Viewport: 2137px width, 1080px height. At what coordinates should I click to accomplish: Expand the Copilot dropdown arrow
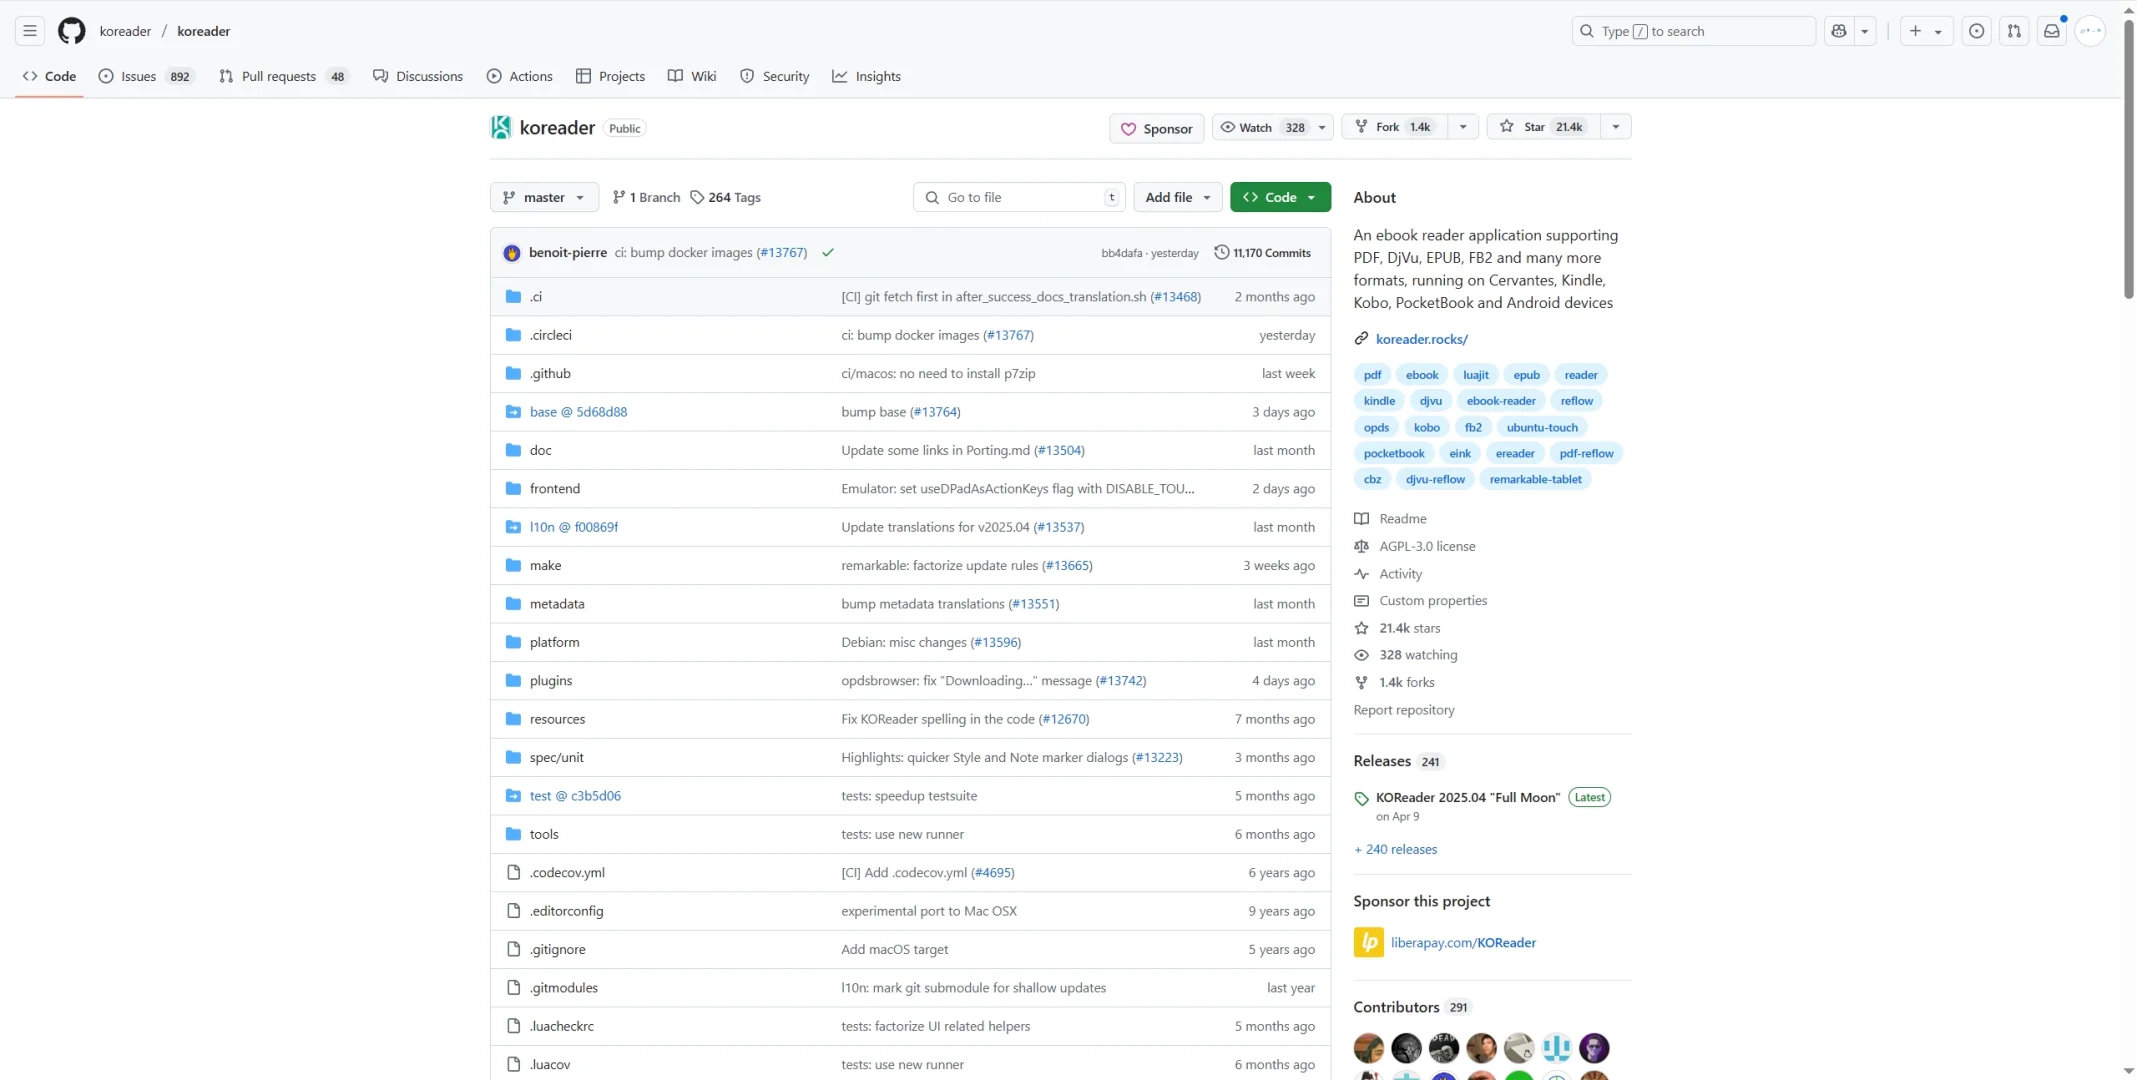[1865, 31]
